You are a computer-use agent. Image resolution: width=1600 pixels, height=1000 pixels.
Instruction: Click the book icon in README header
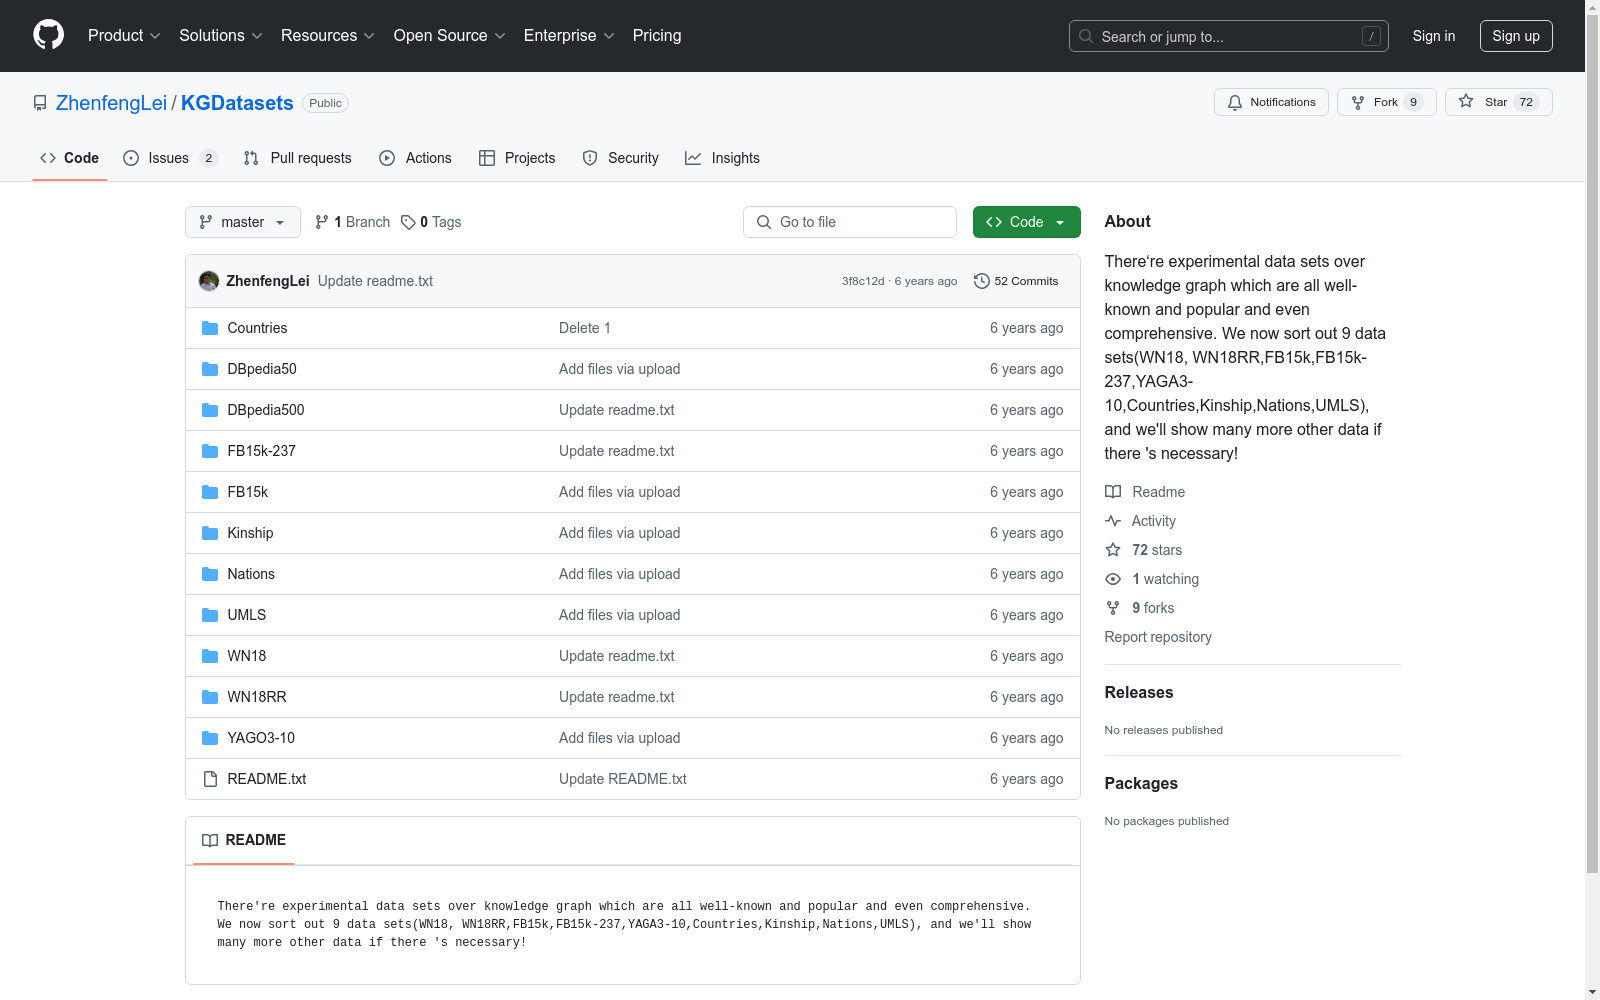coord(210,840)
